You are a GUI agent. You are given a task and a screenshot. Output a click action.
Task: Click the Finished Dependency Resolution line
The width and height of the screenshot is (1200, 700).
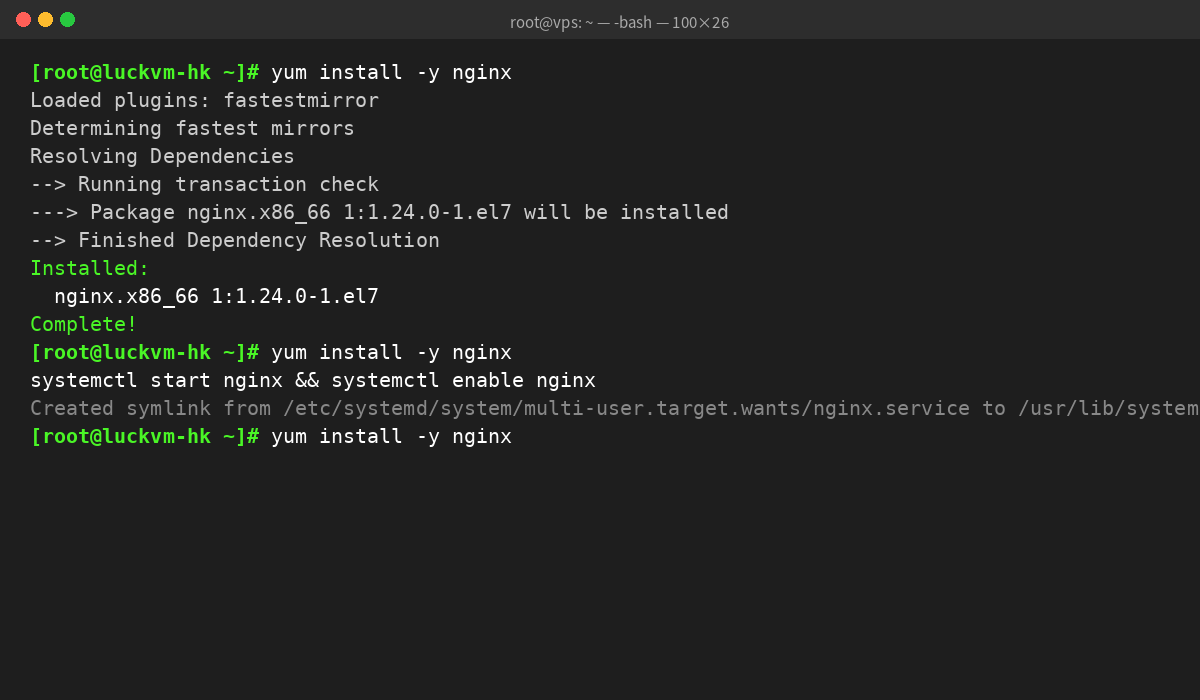click(x=235, y=241)
